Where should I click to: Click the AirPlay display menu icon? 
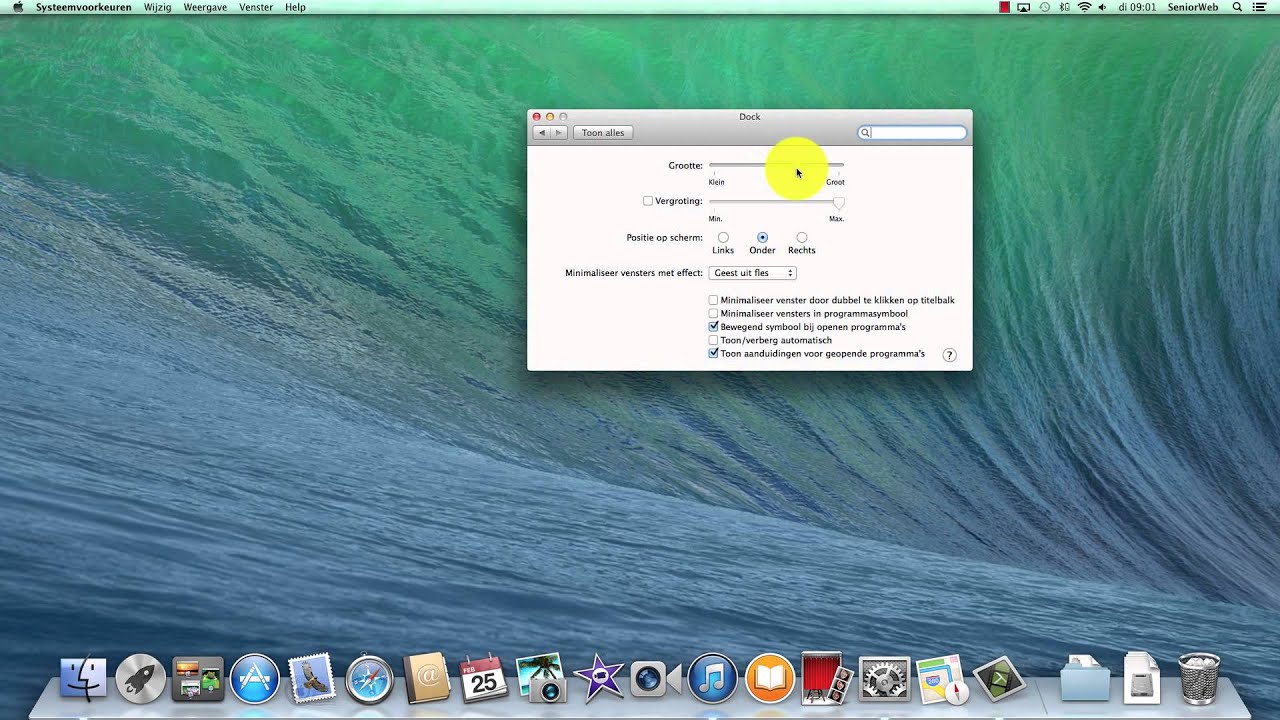pos(1024,7)
